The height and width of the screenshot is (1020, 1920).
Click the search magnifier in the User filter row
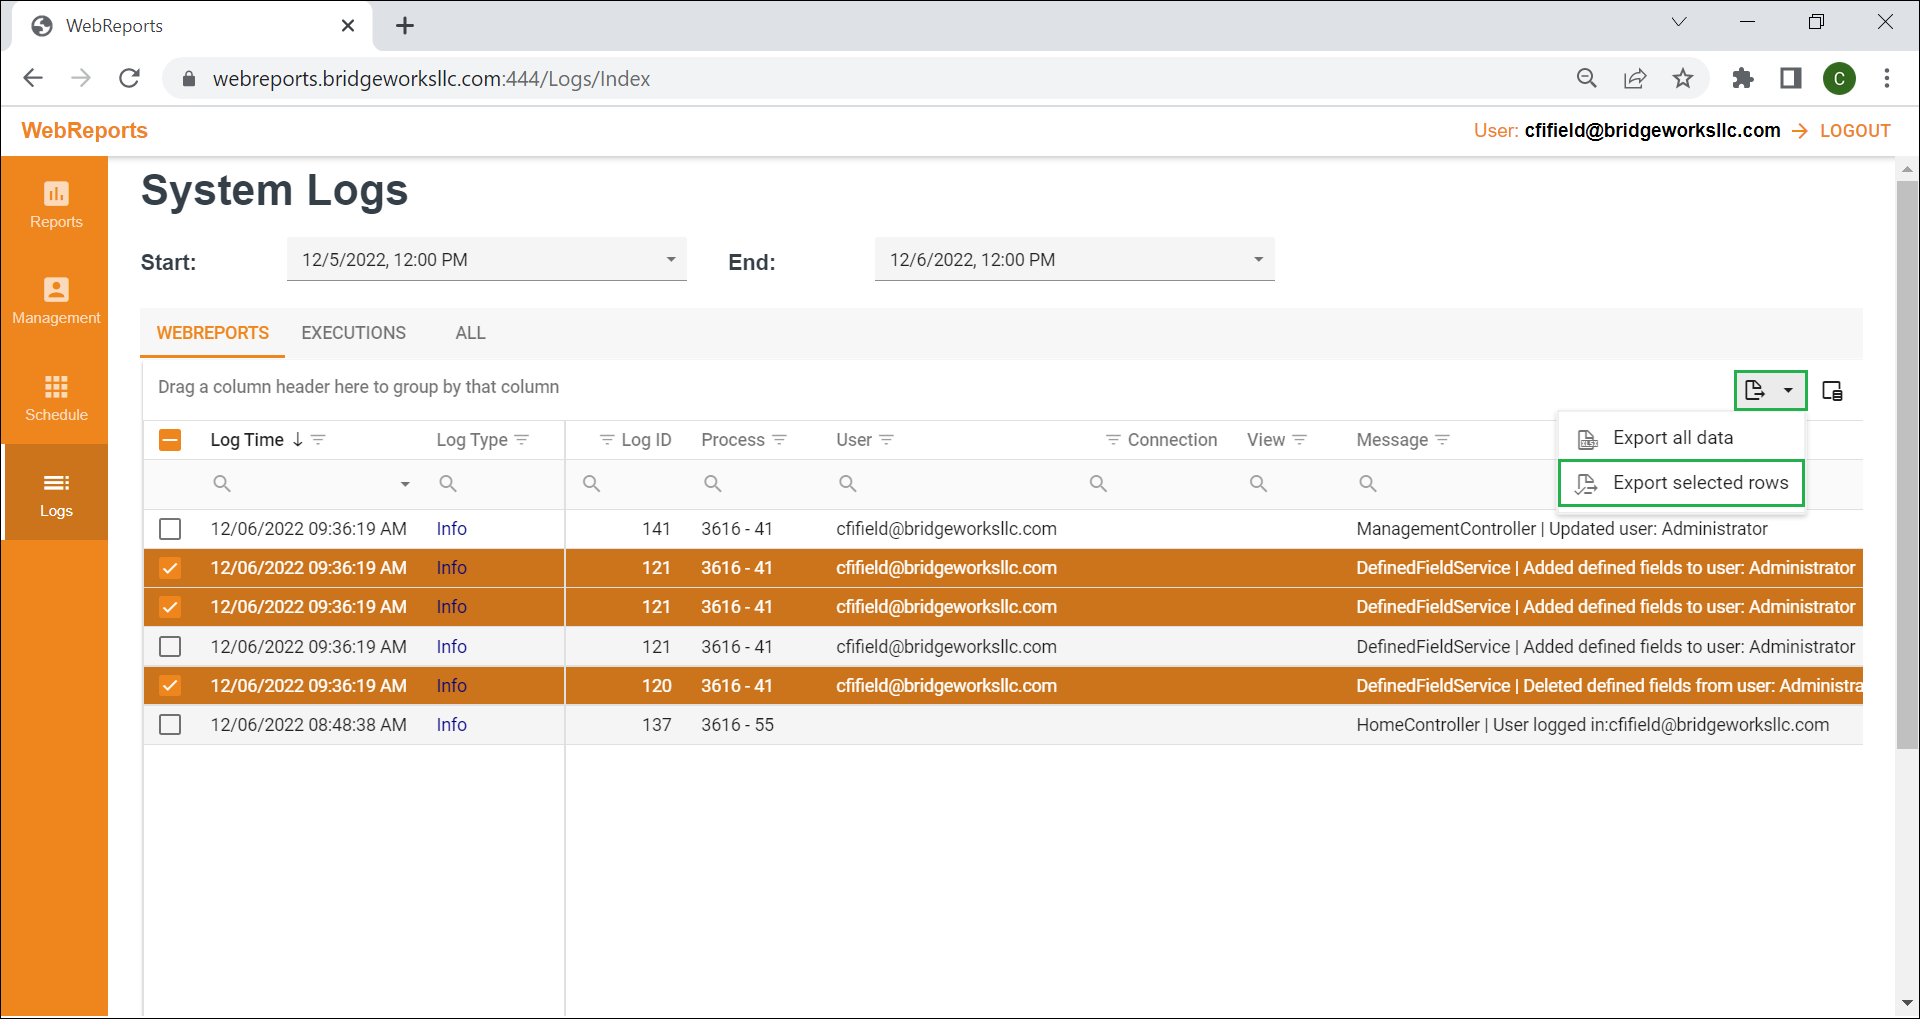tap(847, 483)
